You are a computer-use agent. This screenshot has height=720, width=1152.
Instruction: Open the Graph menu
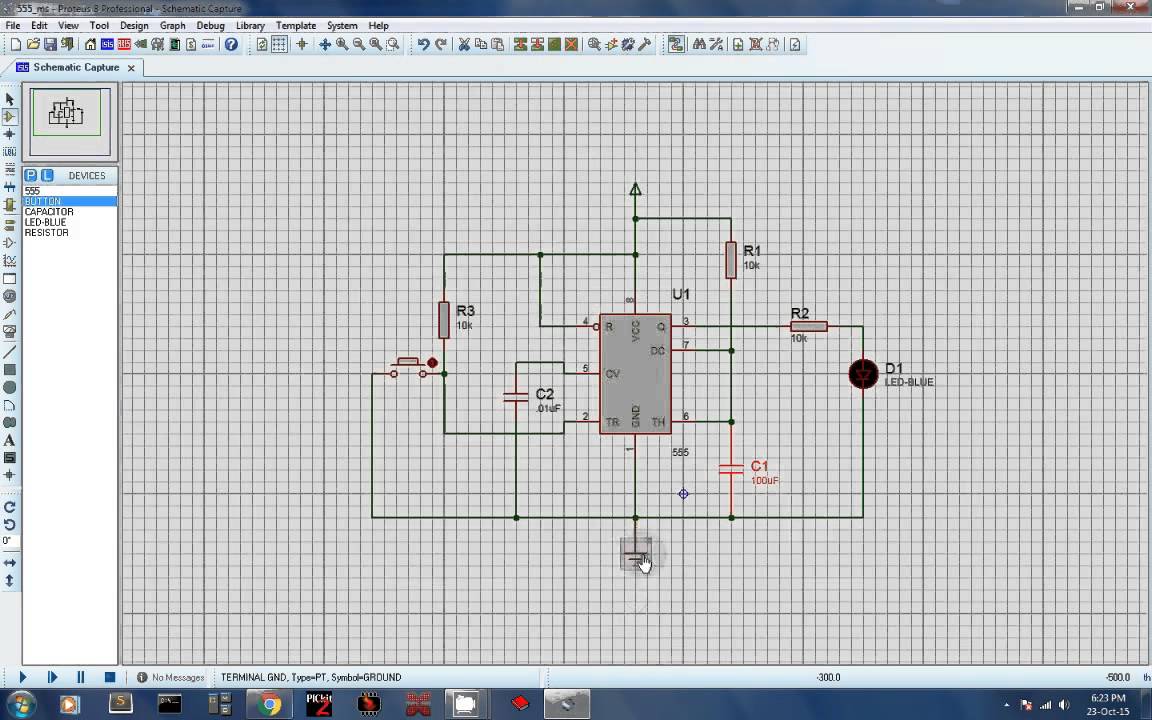(173, 25)
